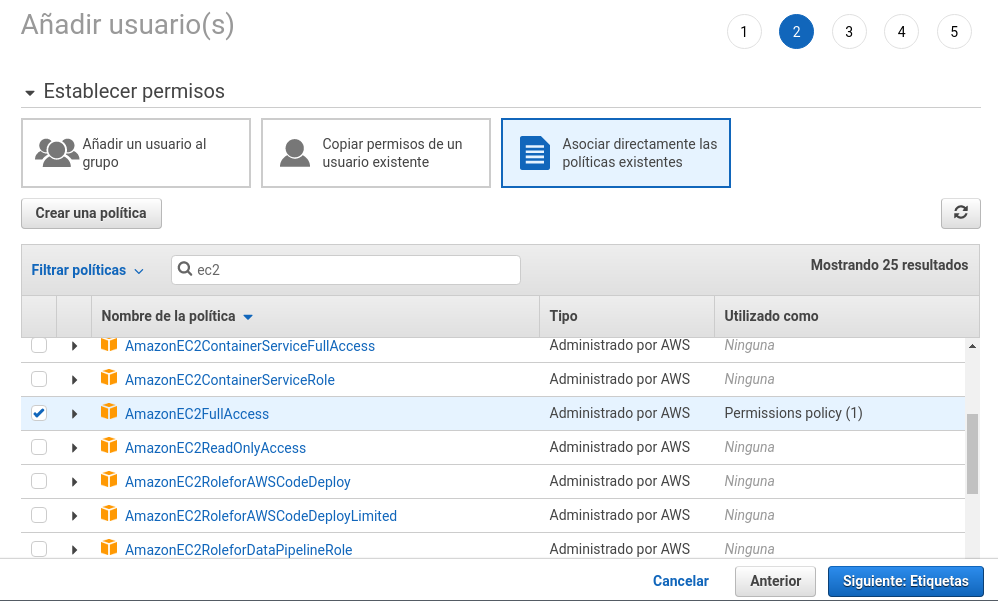Click the Crear una política button
The height and width of the screenshot is (601, 998).
pyautogui.click(x=91, y=213)
